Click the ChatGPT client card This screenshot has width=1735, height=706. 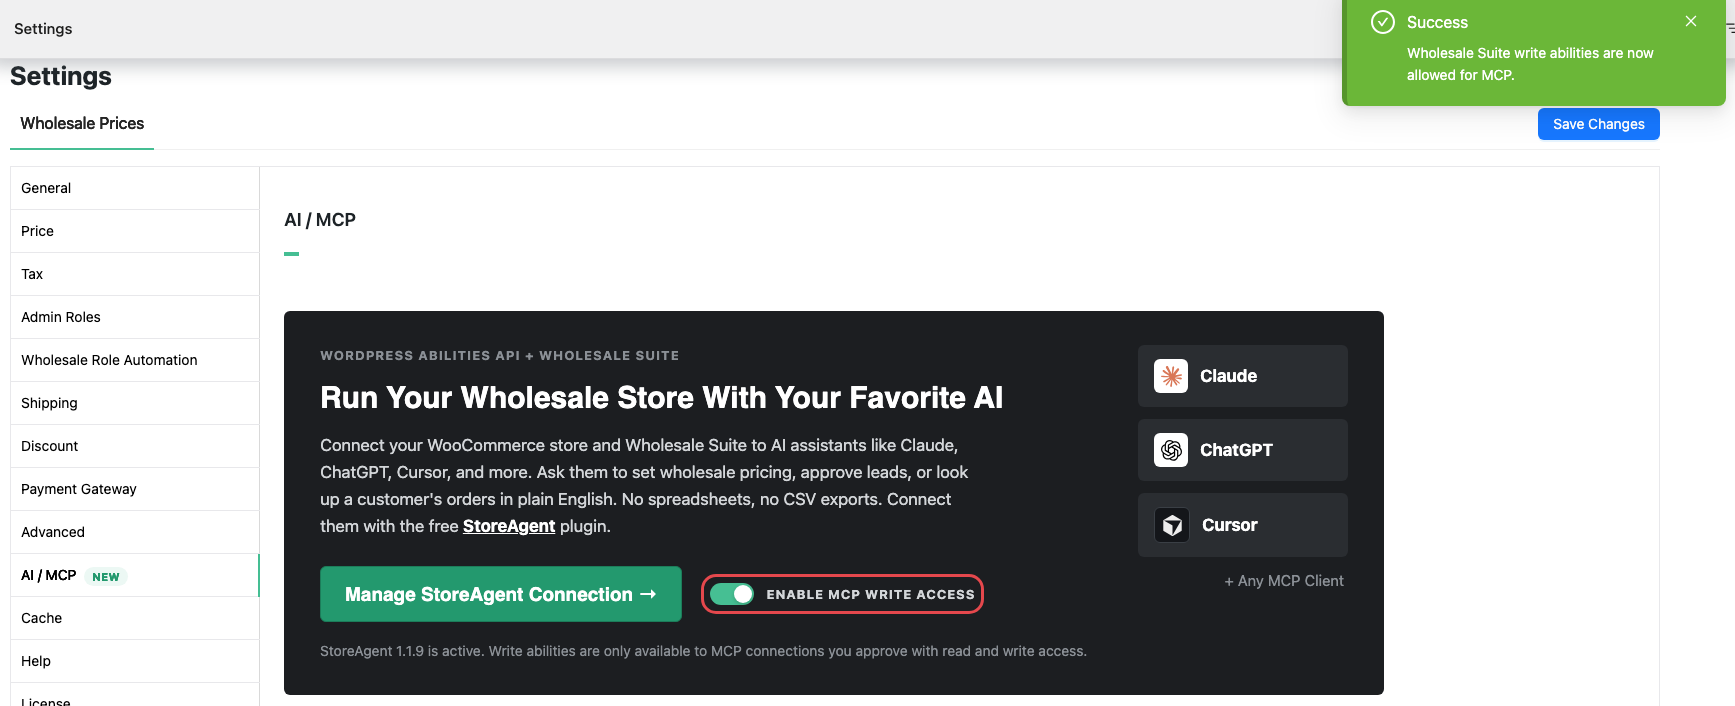(1243, 450)
